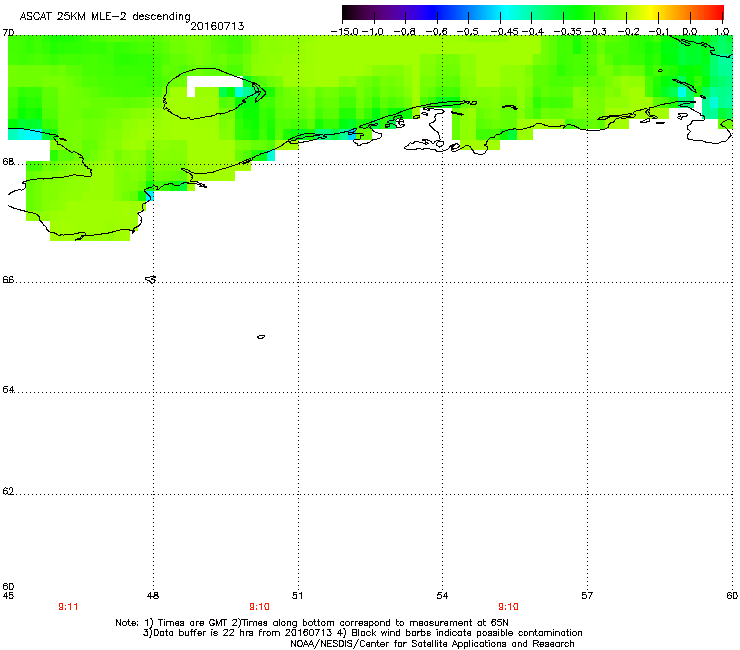Click longitude label 48

pos(153,596)
